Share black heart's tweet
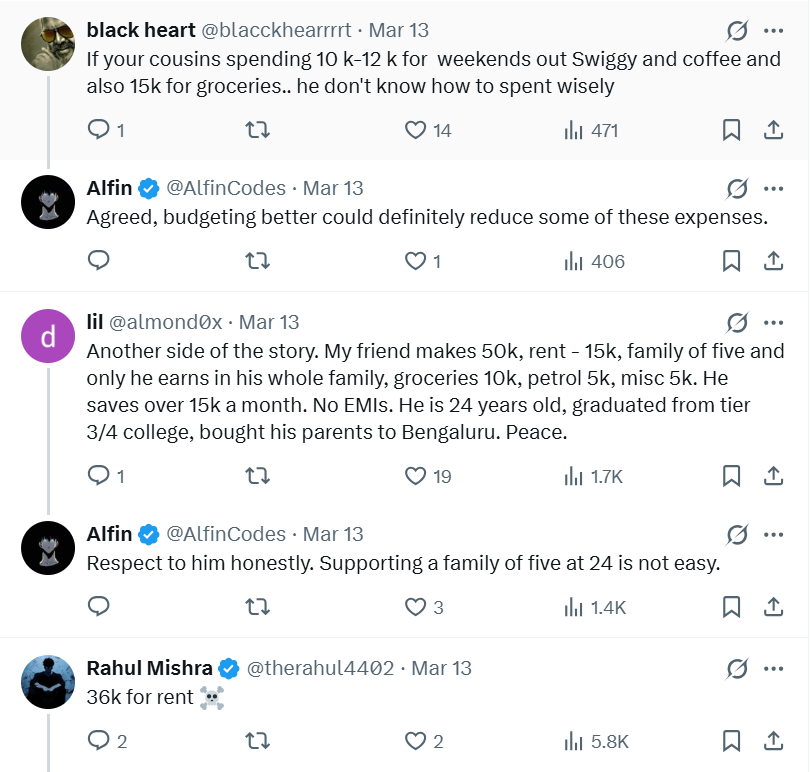This screenshot has height=772, width=810. tap(773, 130)
